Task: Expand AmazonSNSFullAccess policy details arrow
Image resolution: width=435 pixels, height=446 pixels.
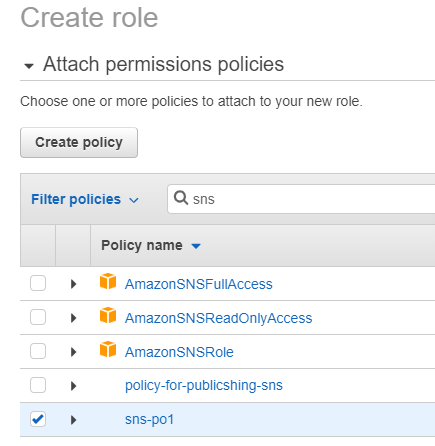Action: (x=74, y=284)
